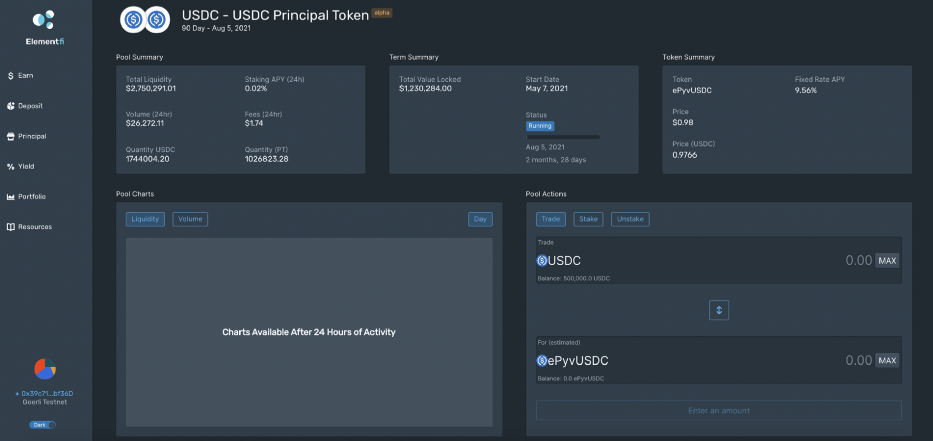
Task: Click the Enter an amount button
Action: (x=718, y=410)
